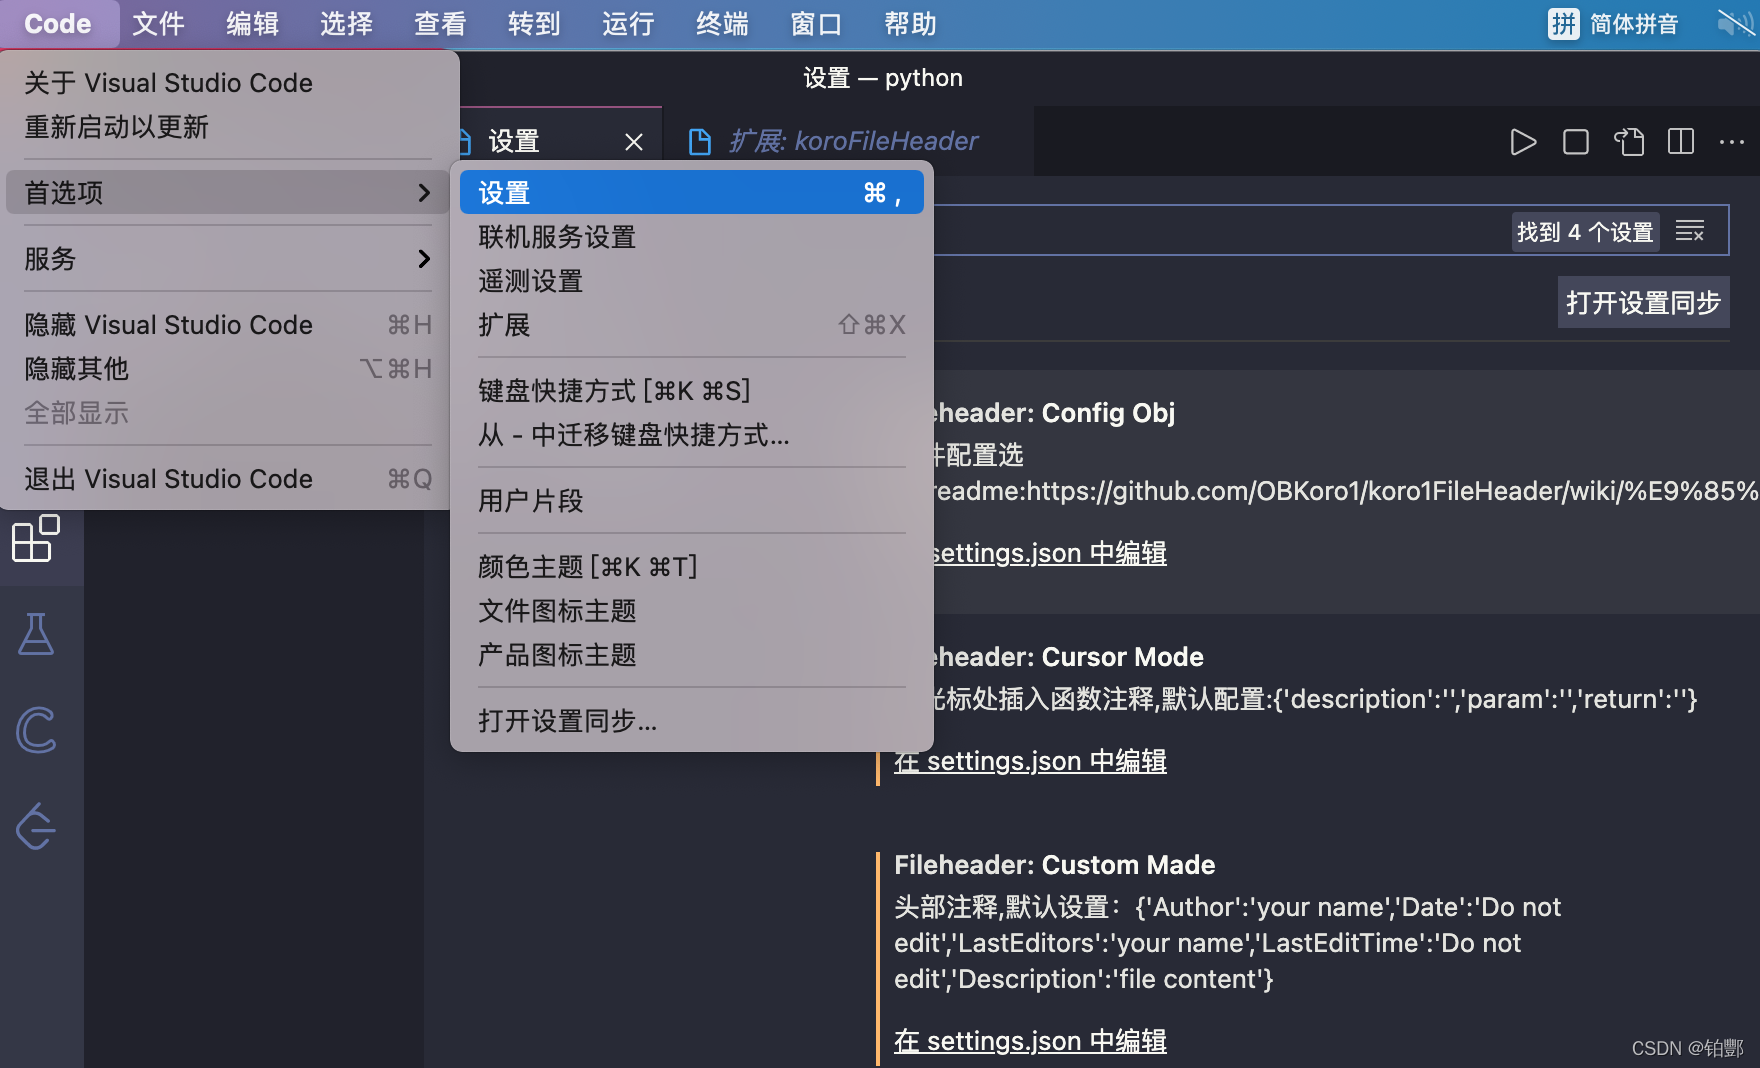Select 关于 Visual Studio Code
Viewport: 1760px width, 1068px height.
tap(228, 82)
